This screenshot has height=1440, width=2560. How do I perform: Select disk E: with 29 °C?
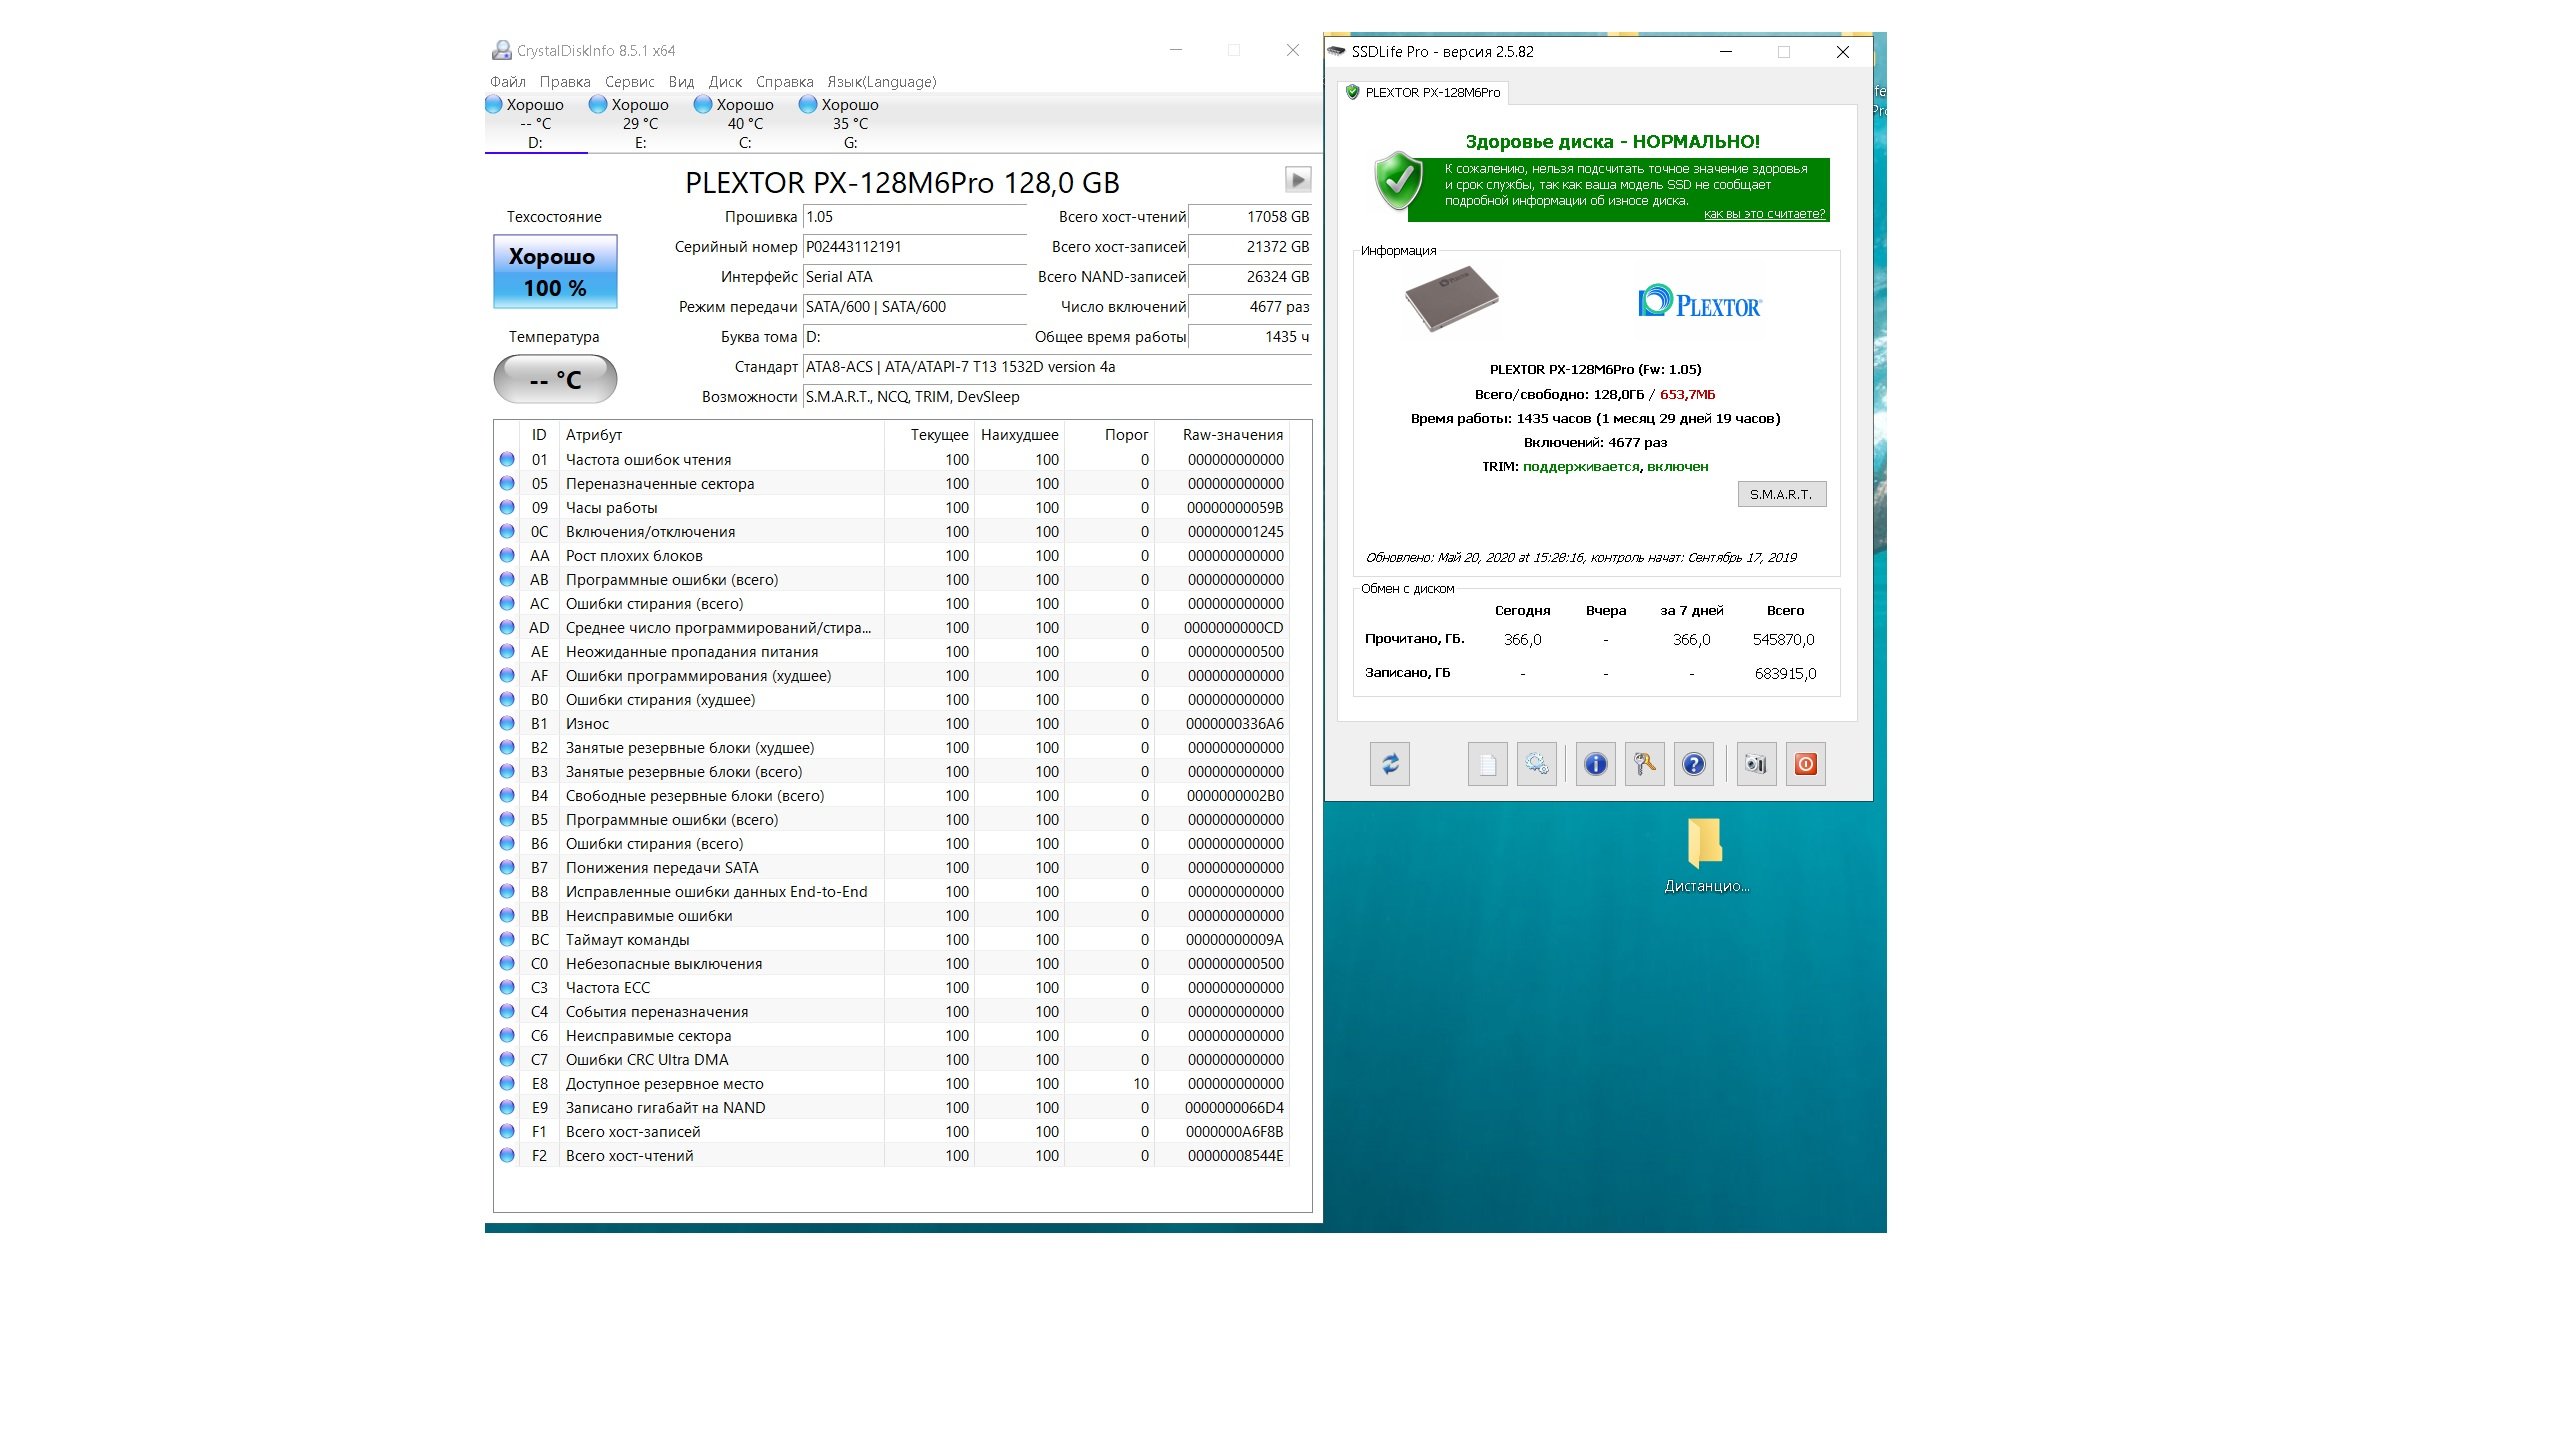point(640,123)
